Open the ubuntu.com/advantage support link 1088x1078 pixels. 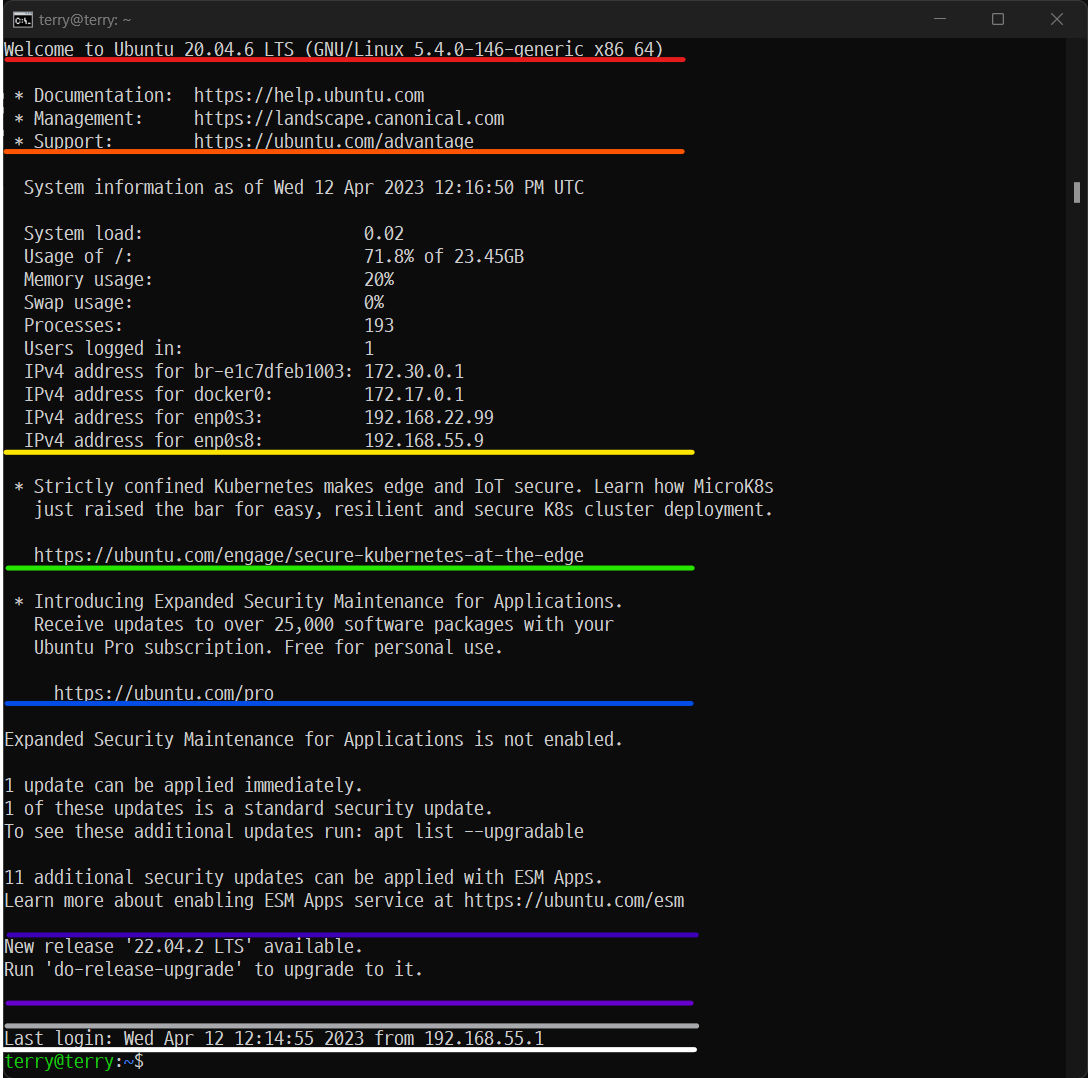[334, 141]
